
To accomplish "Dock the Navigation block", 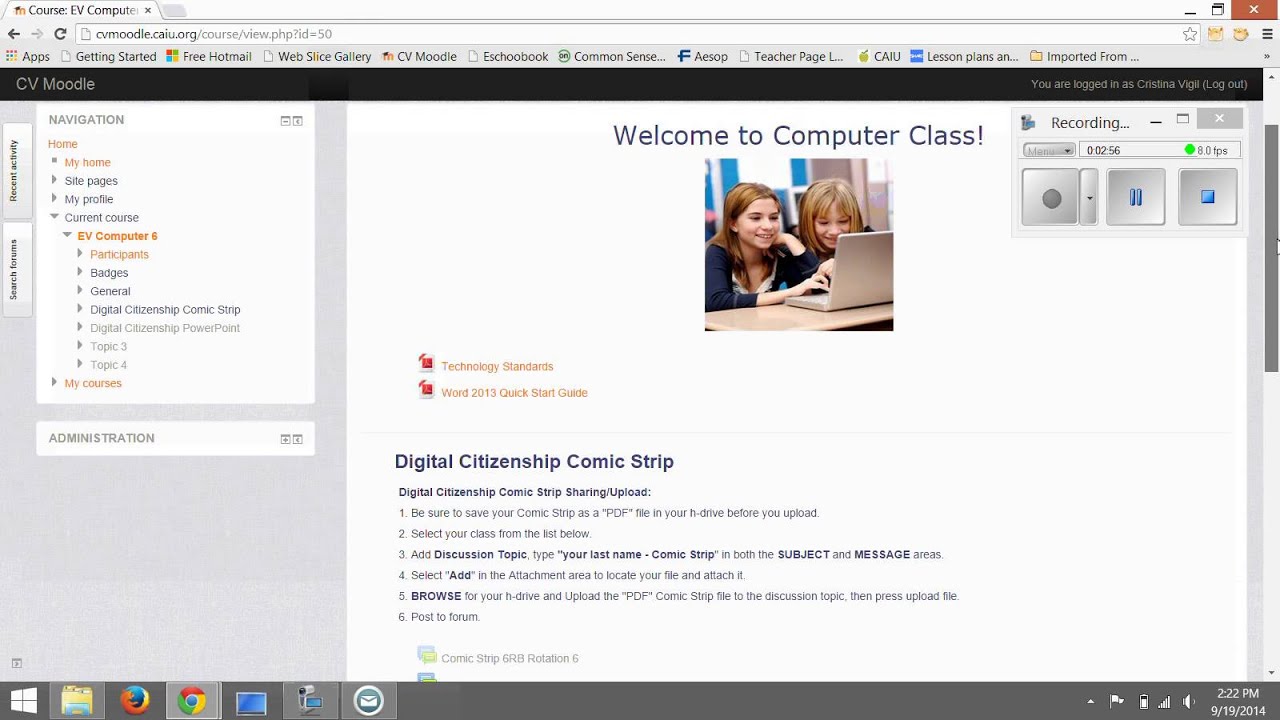I will (x=297, y=121).
